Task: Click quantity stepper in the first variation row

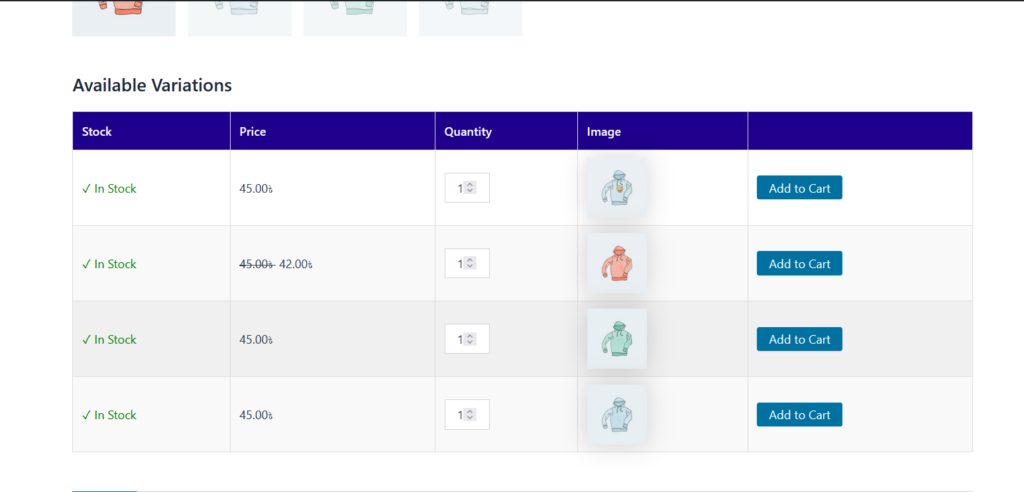Action: pyautogui.click(x=470, y=188)
